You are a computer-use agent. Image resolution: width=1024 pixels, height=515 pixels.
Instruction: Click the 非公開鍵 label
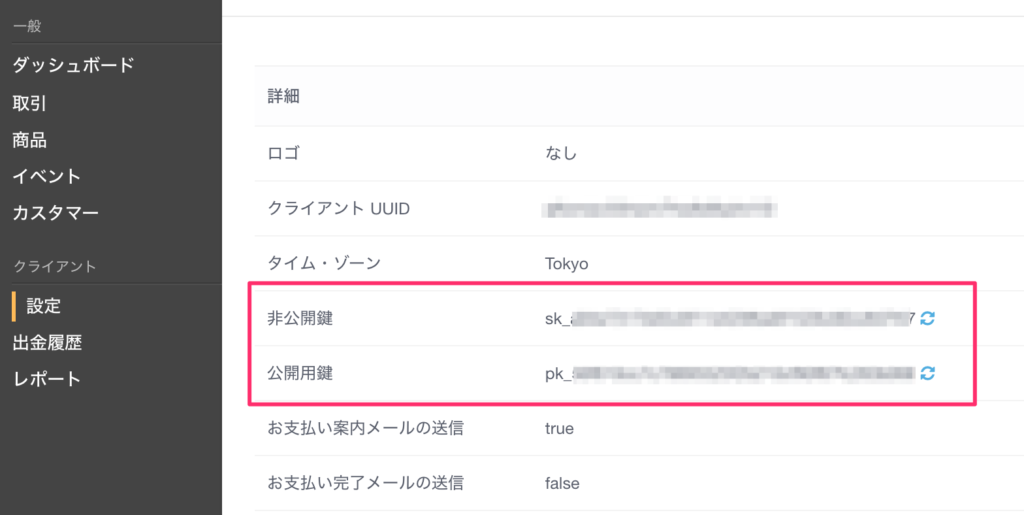[x=300, y=319]
